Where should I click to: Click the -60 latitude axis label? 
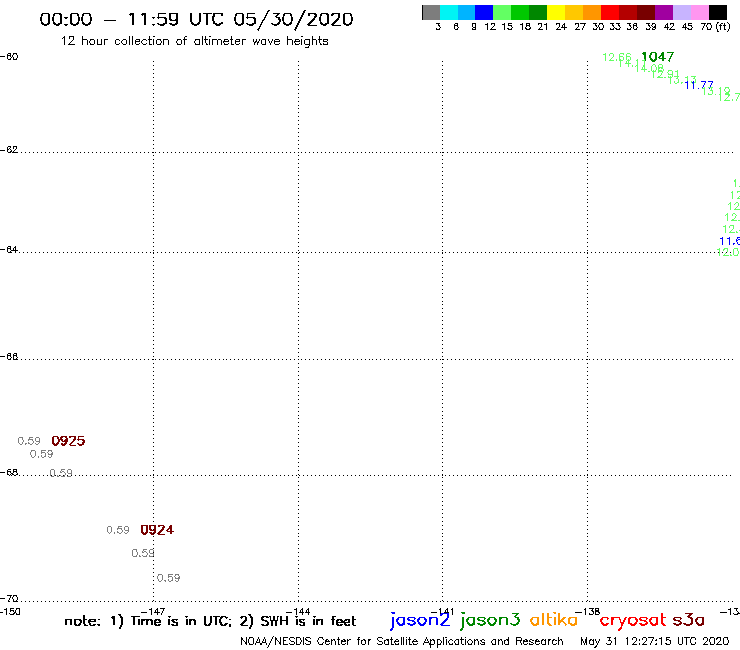pyautogui.click(x=9, y=57)
